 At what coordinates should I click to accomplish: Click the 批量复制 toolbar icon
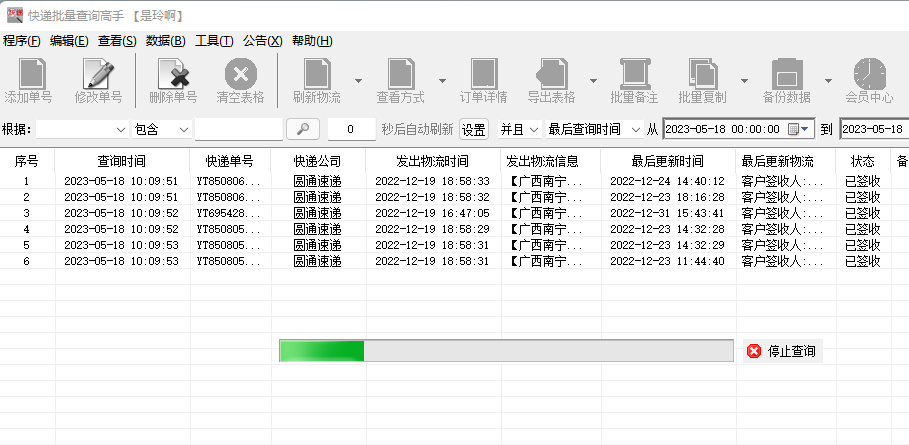(x=703, y=74)
